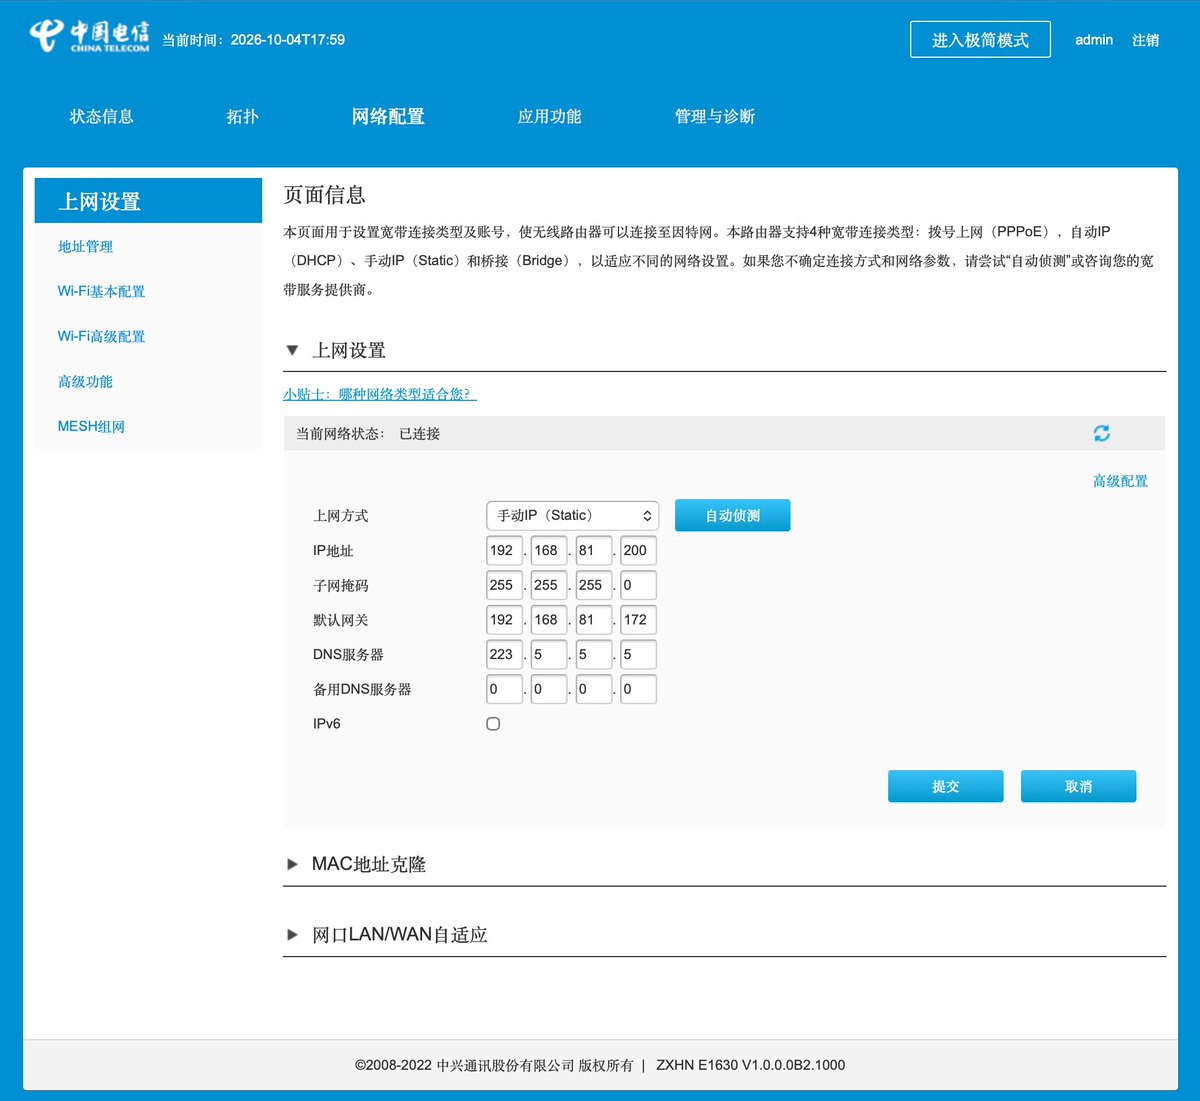The height and width of the screenshot is (1101, 1200).
Task: Click the 注销 logout link
Action: [x=1145, y=40]
